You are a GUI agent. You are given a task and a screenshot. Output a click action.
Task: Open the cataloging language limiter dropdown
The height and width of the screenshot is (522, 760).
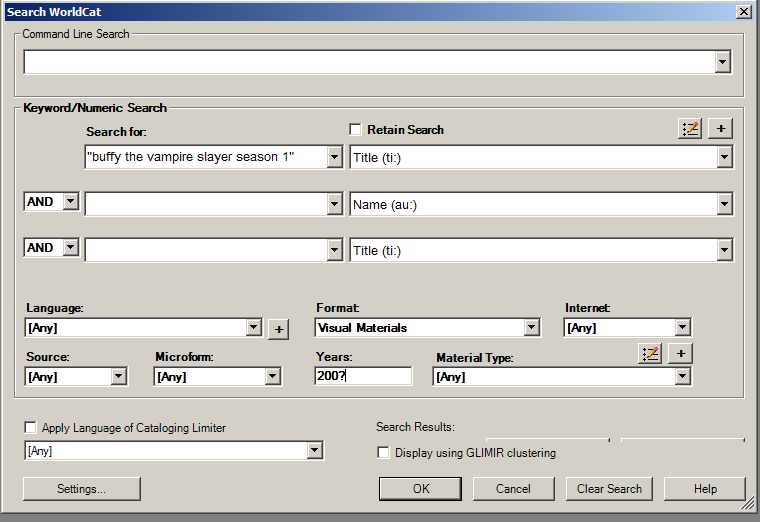pos(315,451)
